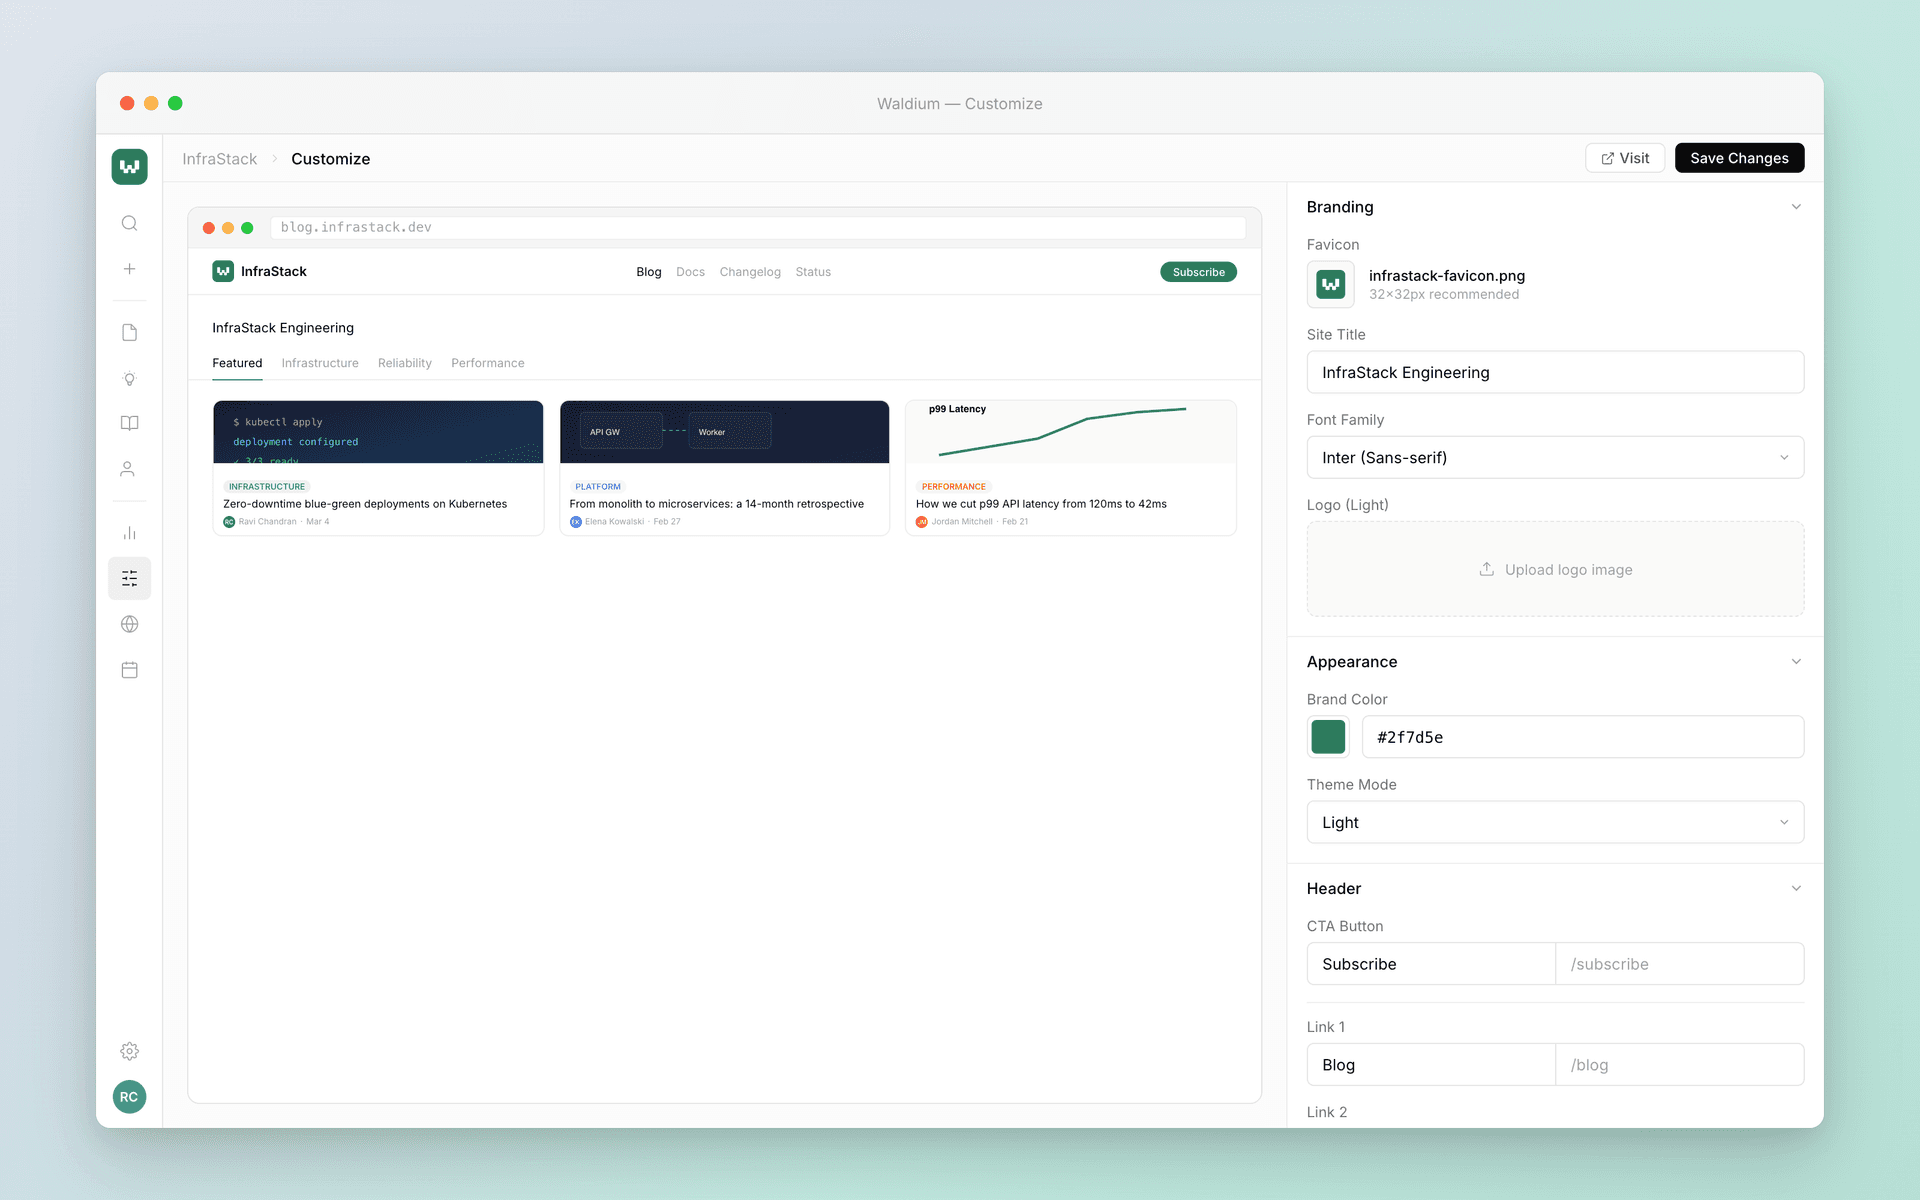This screenshot has width=1920, height=1200.
Task: Click the green Brand Color swatch
Action: pyautogui.click(x=1327, y=737)
